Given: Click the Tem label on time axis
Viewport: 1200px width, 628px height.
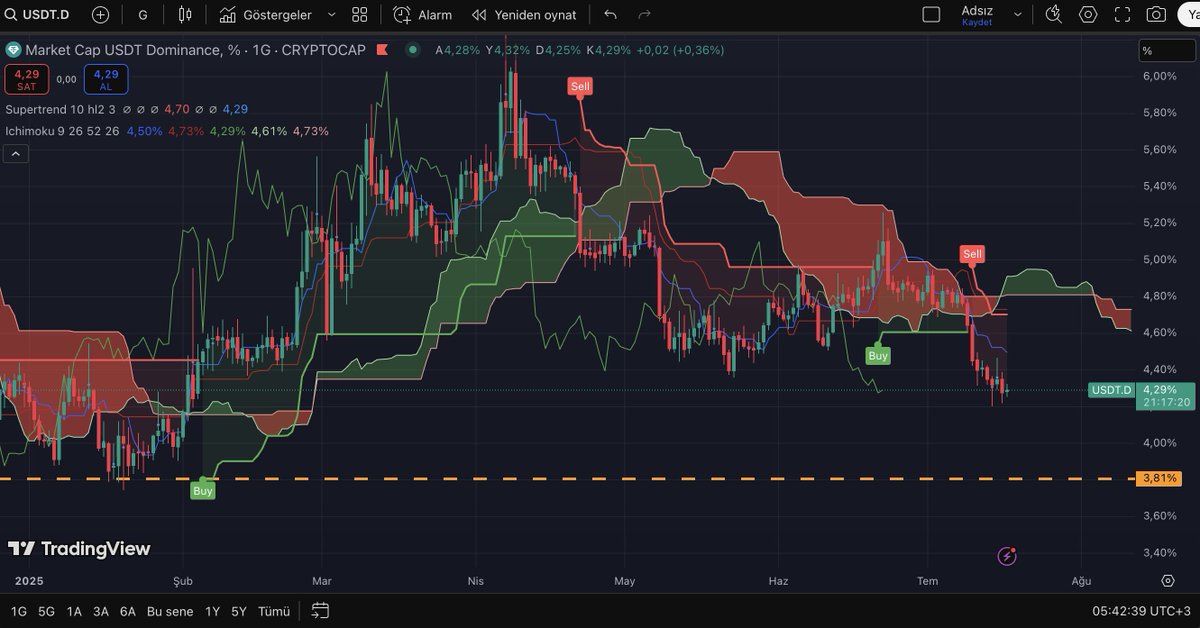Looking at the screenshot, I should (x=928, y=581).
